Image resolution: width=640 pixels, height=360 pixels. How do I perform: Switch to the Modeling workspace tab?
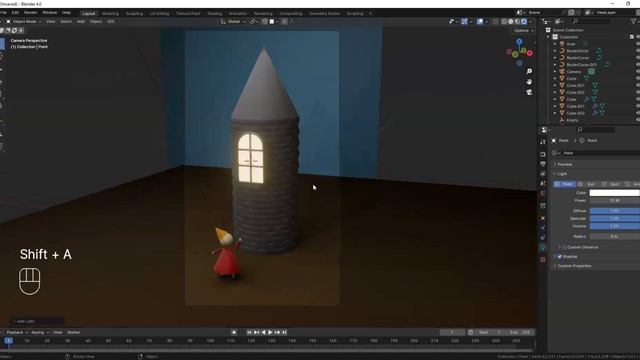point(110,13)
